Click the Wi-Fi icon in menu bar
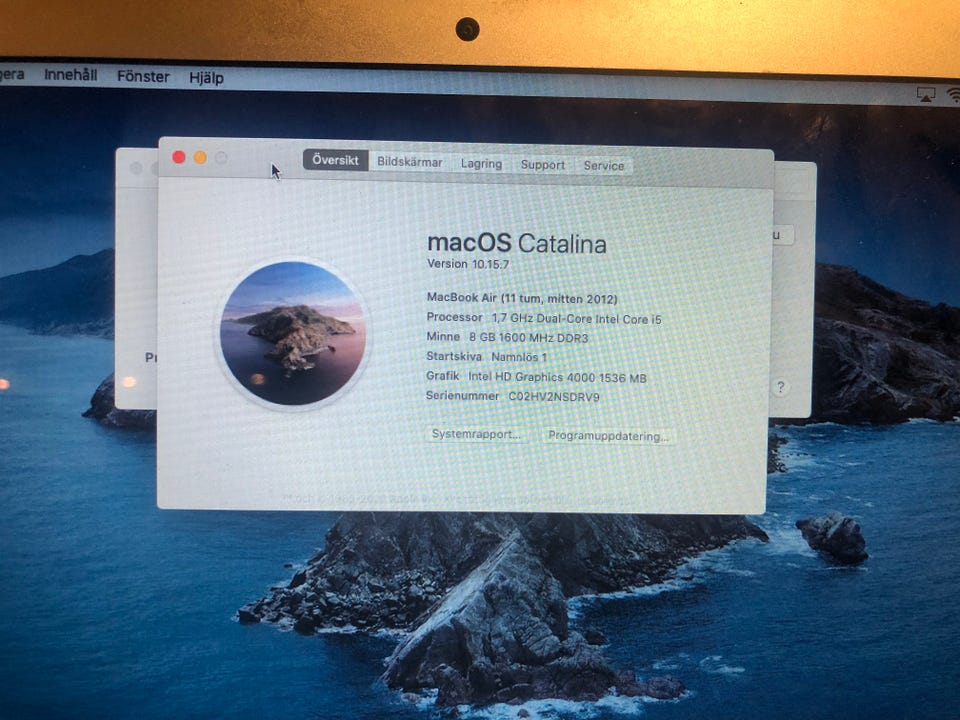Image resolution: width=960 pixels, height=720 pixels. [953, 95]
